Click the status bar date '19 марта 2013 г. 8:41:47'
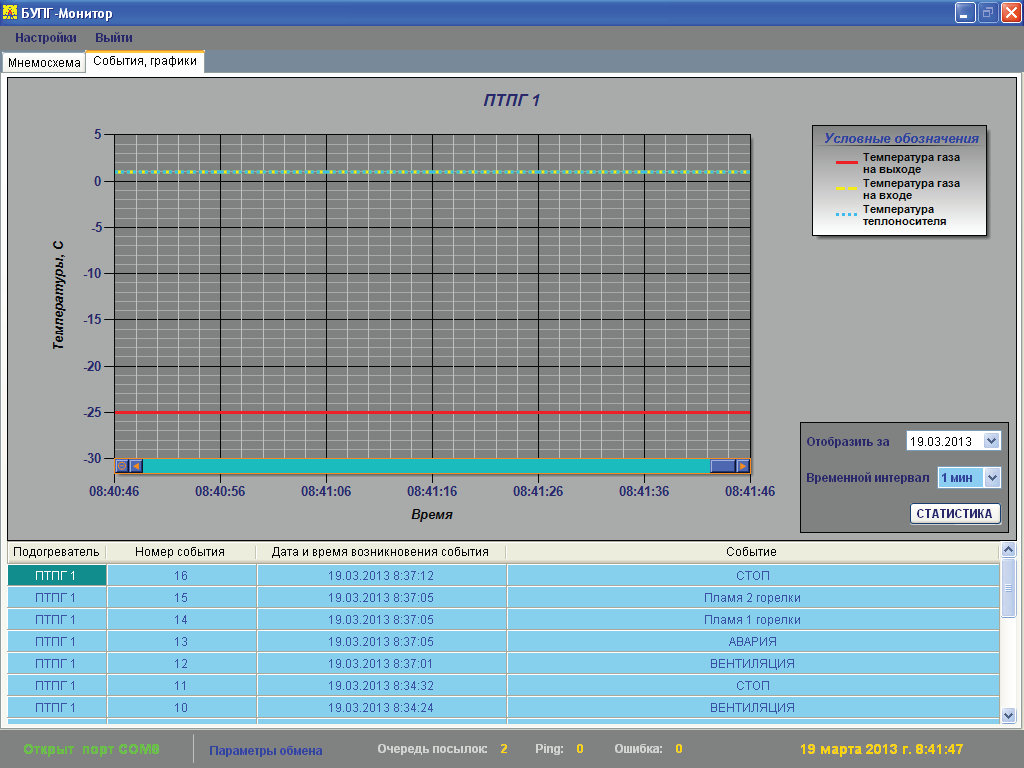The height and width of the screenshot is (768, 1024). tap(882, 749)
